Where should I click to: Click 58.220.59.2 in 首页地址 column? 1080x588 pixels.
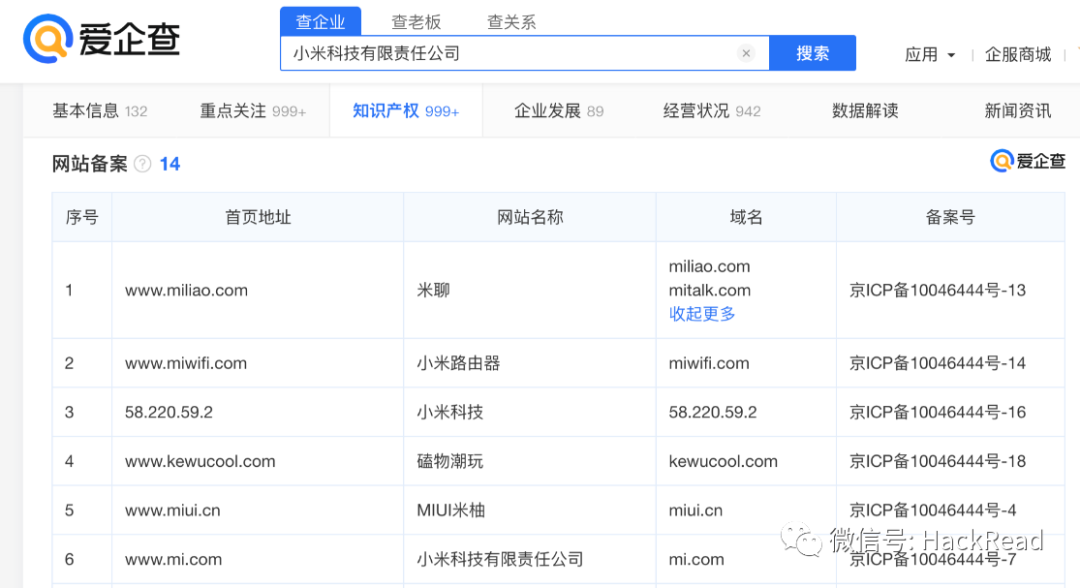click(x=169, y=412)
